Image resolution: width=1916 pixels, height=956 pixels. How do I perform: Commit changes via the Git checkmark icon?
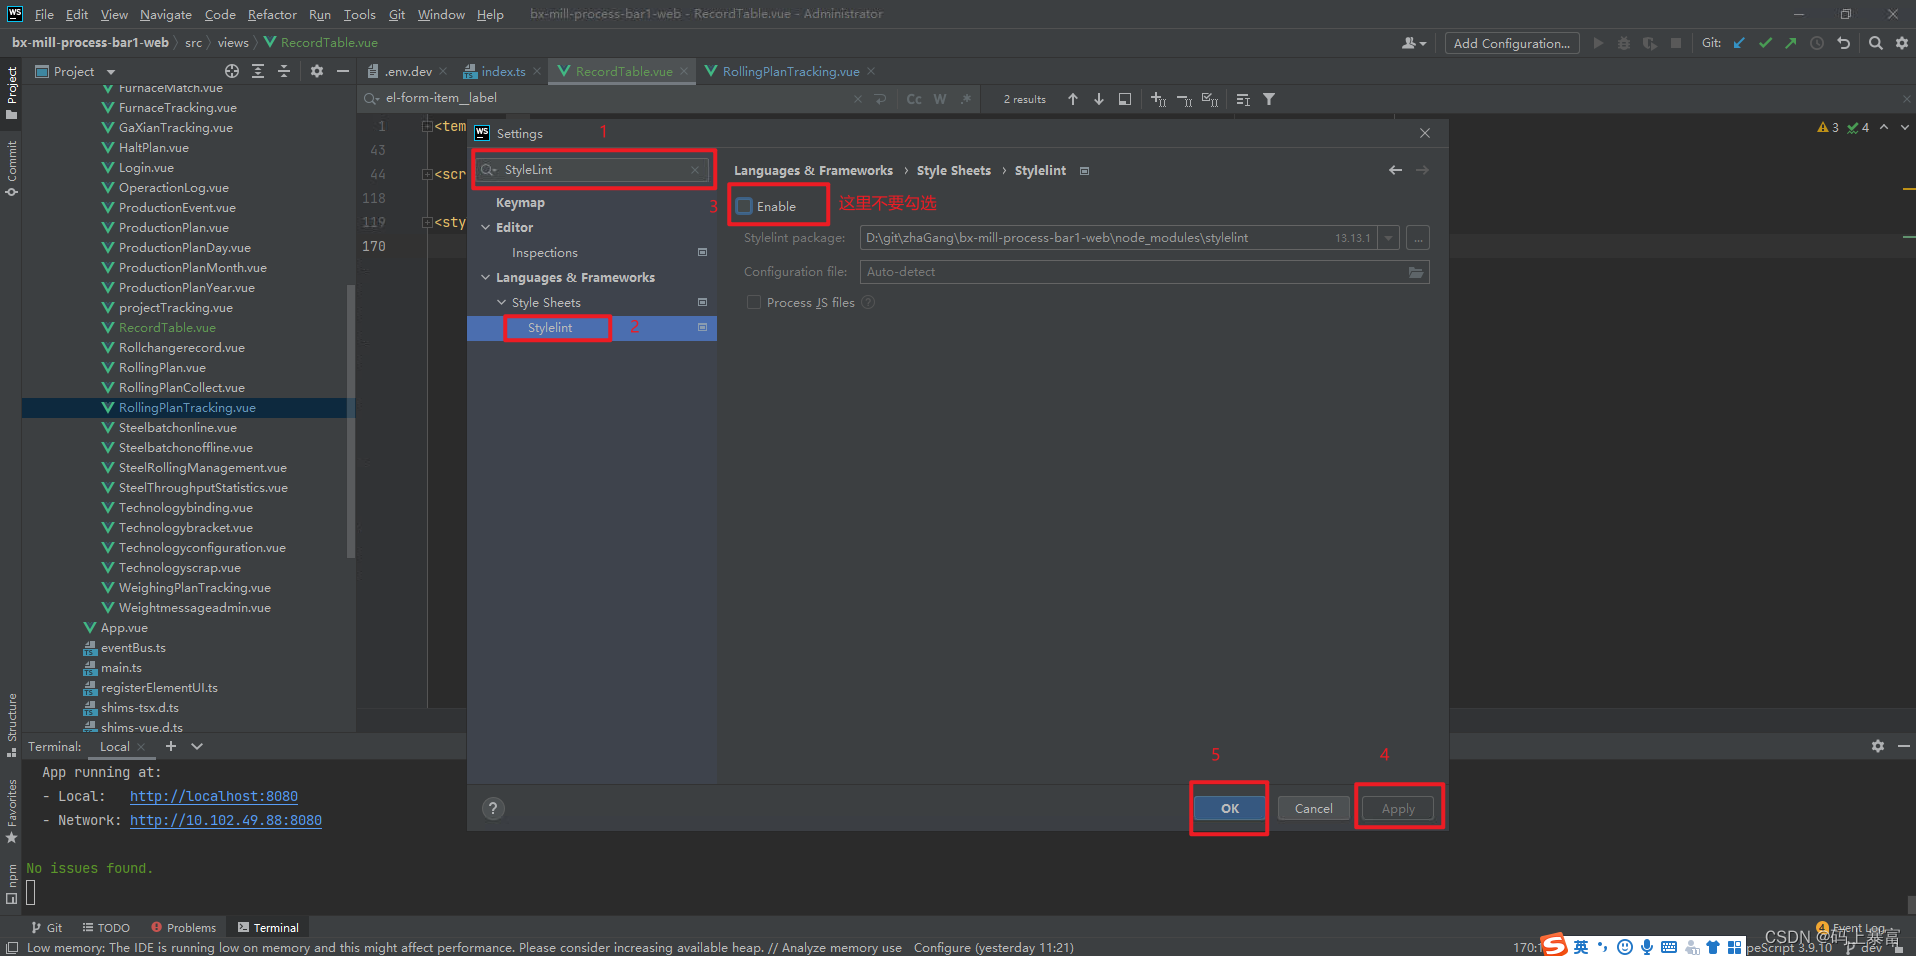tap(1766, 43)
